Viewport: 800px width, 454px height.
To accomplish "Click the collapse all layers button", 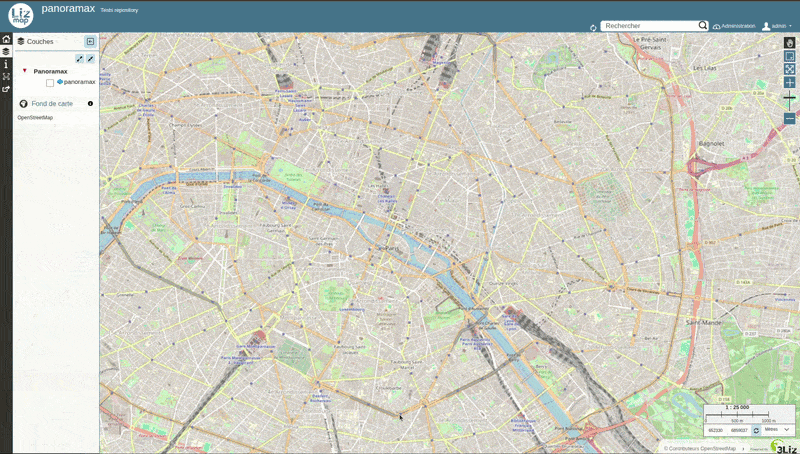I will (90, 59).
